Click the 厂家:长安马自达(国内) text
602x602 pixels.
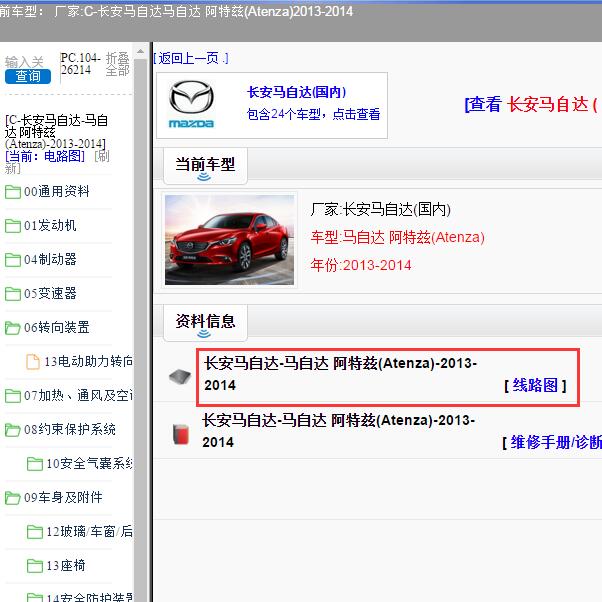click(380, 210)
